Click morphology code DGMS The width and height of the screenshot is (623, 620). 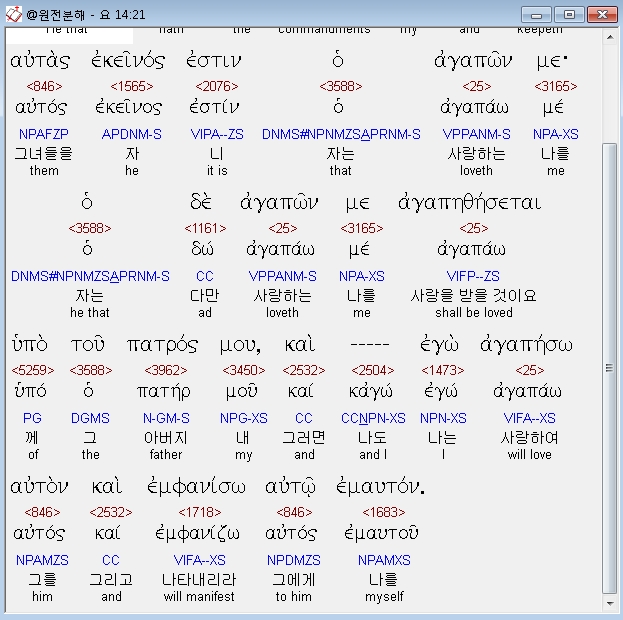pyautogui.click(x=90, y=418)
